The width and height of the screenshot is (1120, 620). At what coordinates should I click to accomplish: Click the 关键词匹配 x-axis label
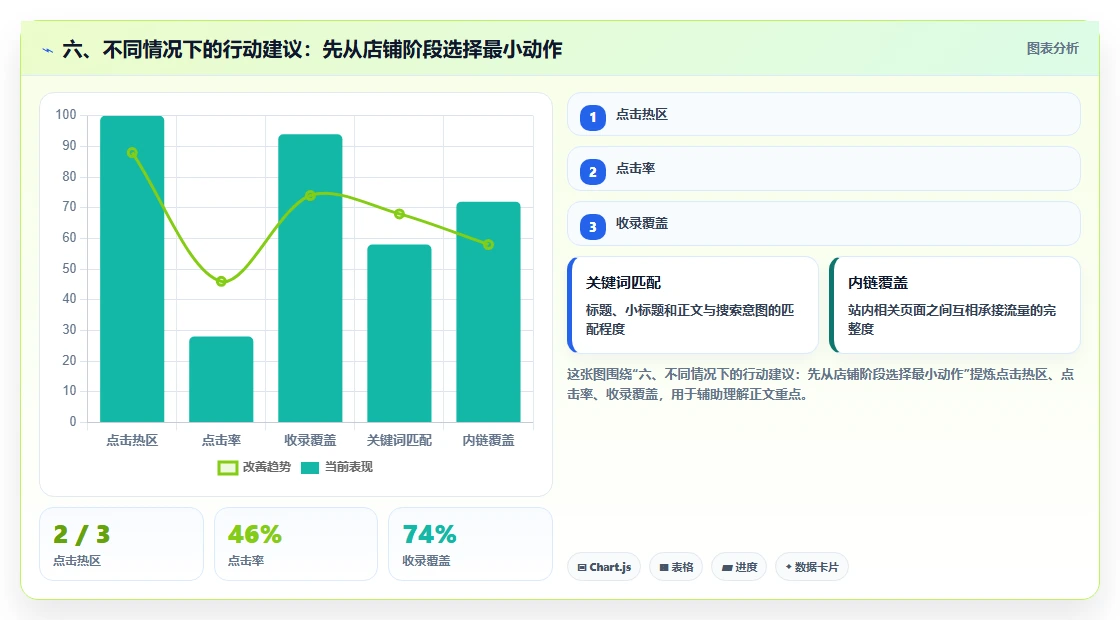click(399, 441)
